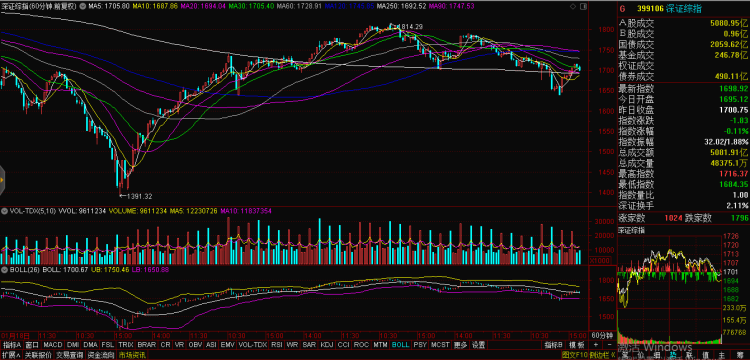Switch to the DMI indicator tab
Viewport: 750px width, 360px height.
[x=73, y=345]
